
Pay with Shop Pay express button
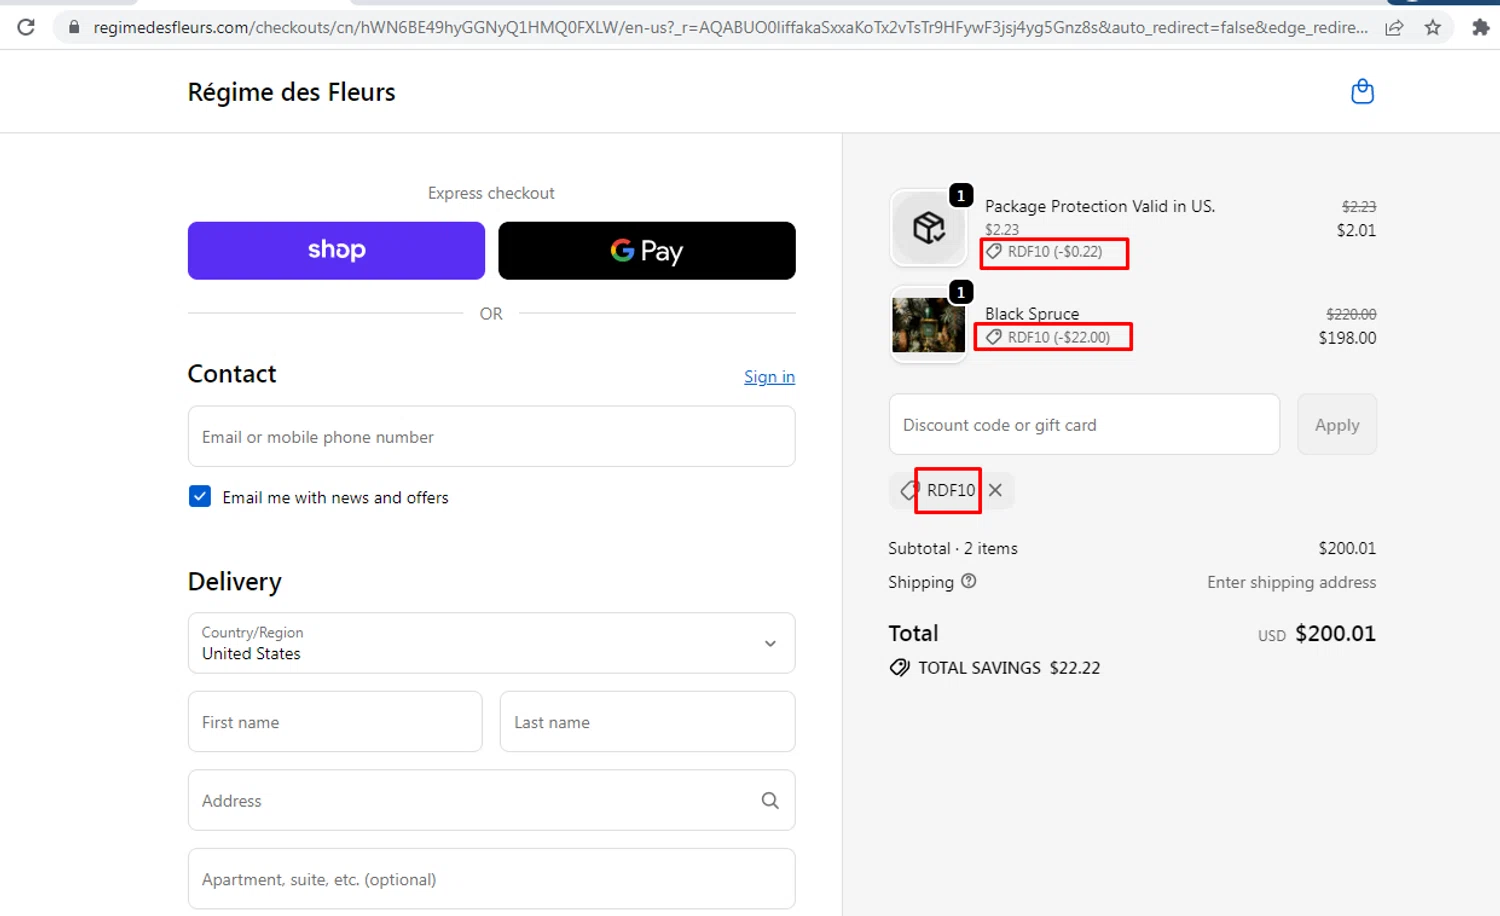(x=336, y=250)
